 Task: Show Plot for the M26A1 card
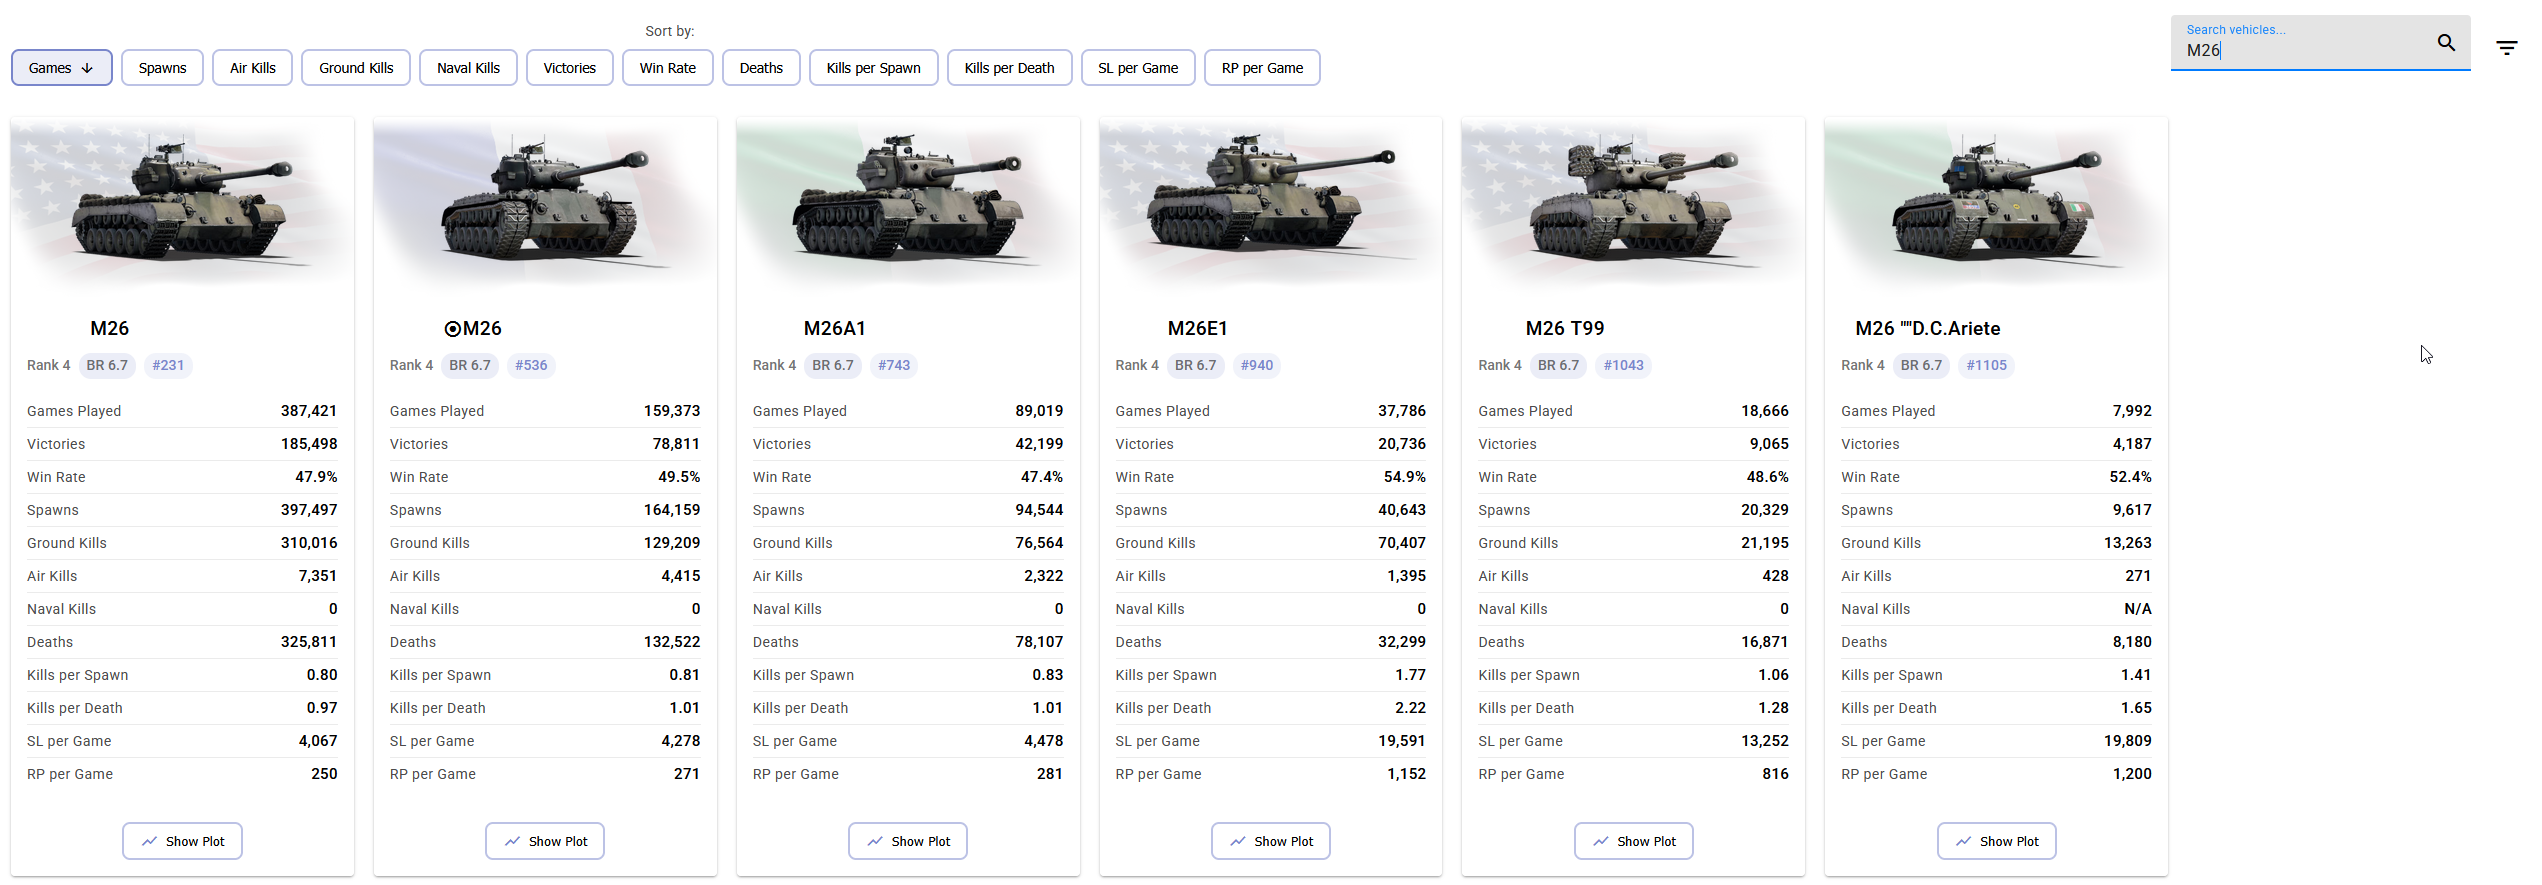tap(908, 841)
